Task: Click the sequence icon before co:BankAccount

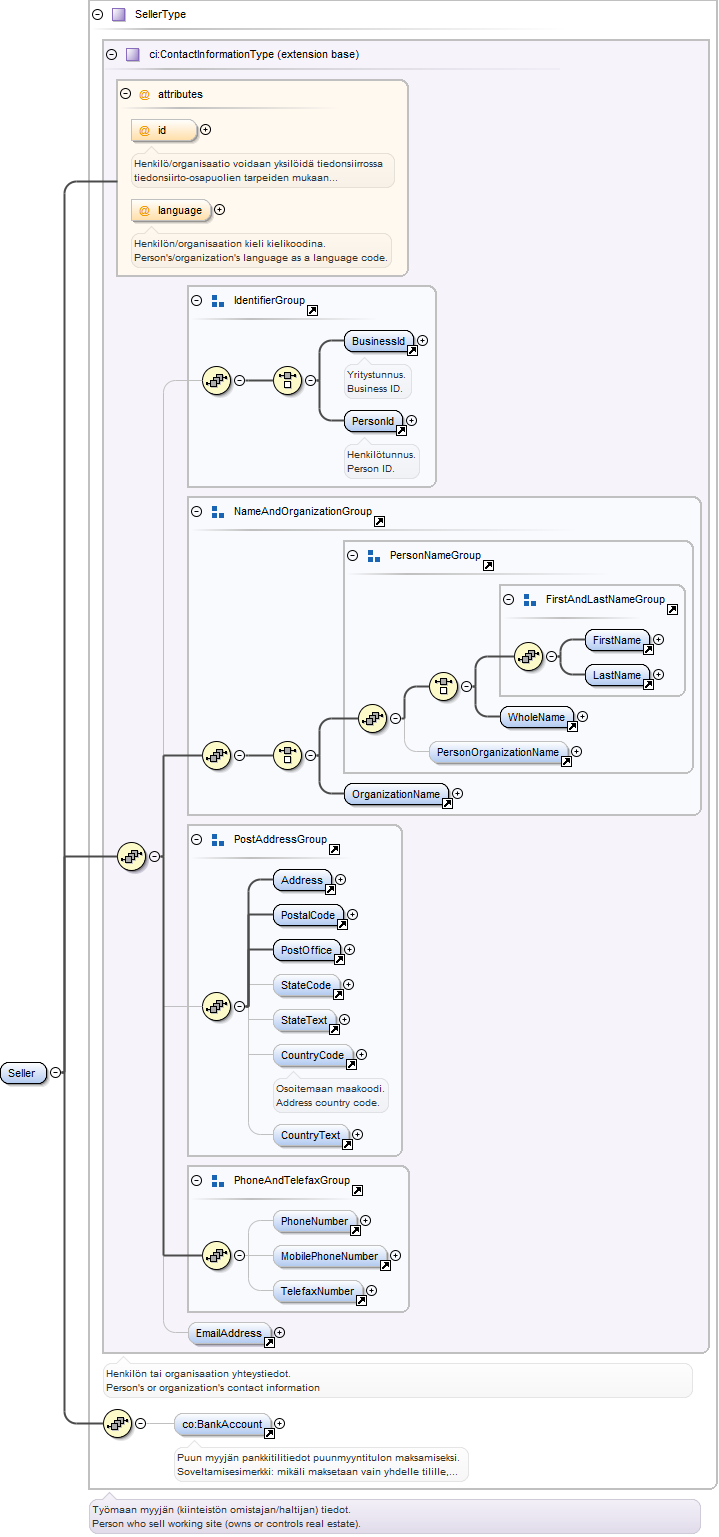Action: 119,1423
